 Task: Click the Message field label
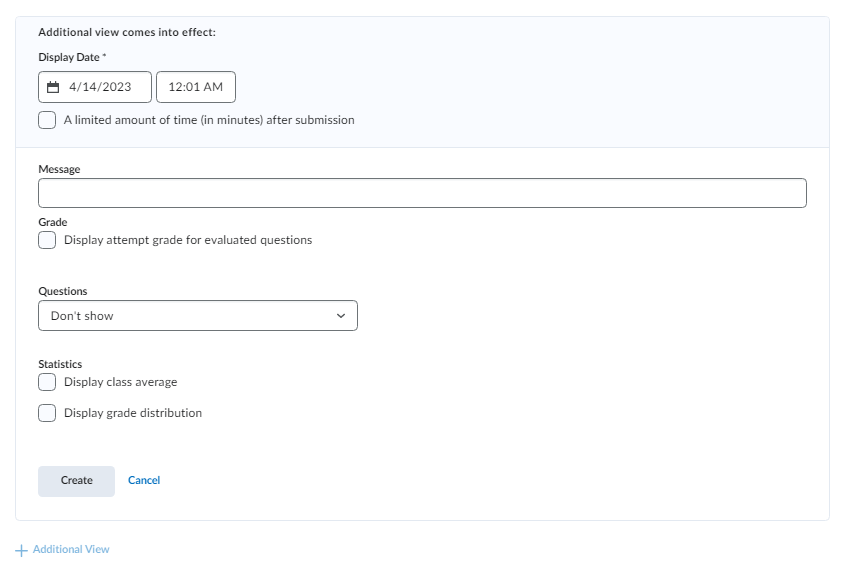pos(59,169)
